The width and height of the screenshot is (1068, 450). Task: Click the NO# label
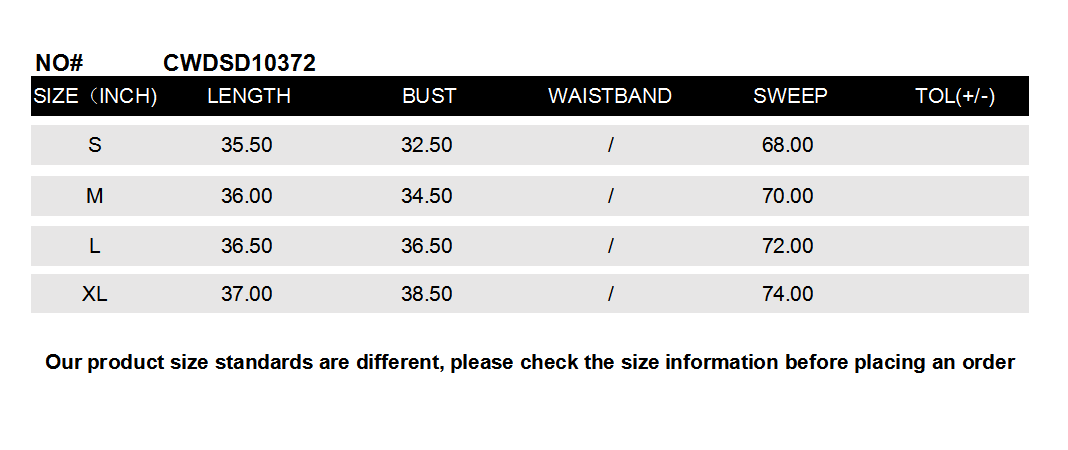(x=59, y=63)
